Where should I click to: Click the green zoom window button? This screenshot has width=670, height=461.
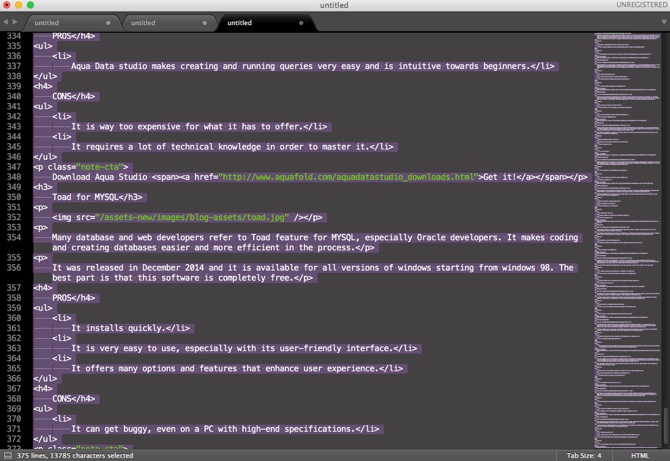coord(30,5)
